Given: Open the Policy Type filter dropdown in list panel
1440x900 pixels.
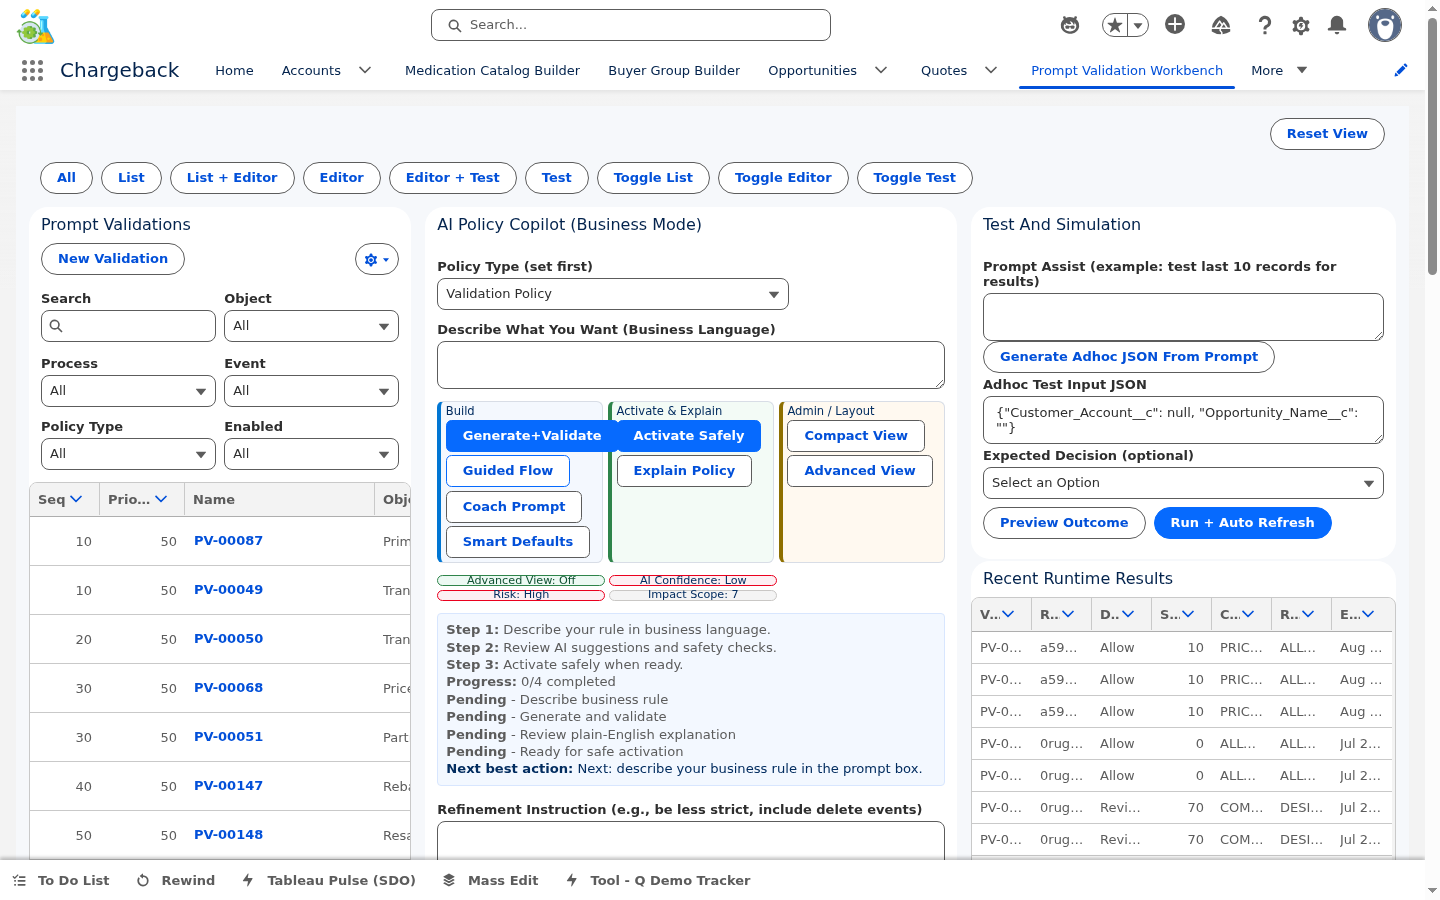Looking at the screenshot, I should coord(128,454).
